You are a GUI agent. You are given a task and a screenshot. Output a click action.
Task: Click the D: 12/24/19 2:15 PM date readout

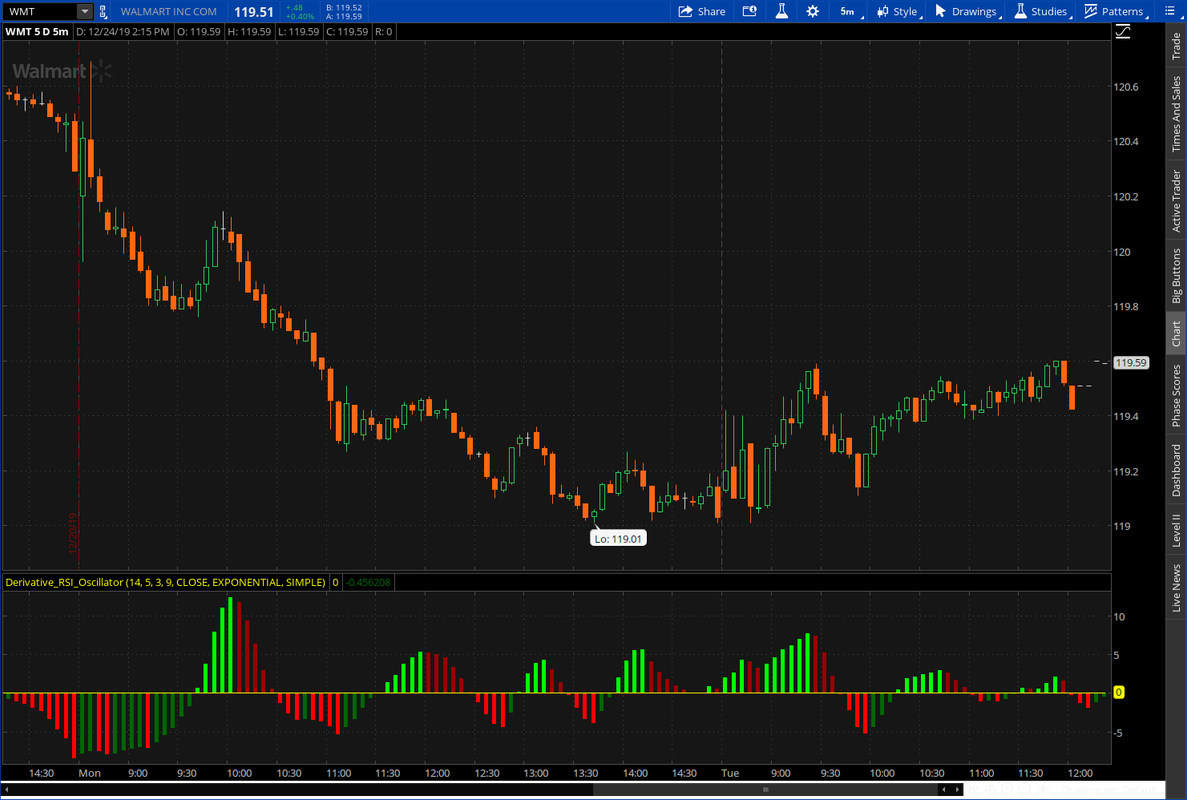tap(123, 32)
